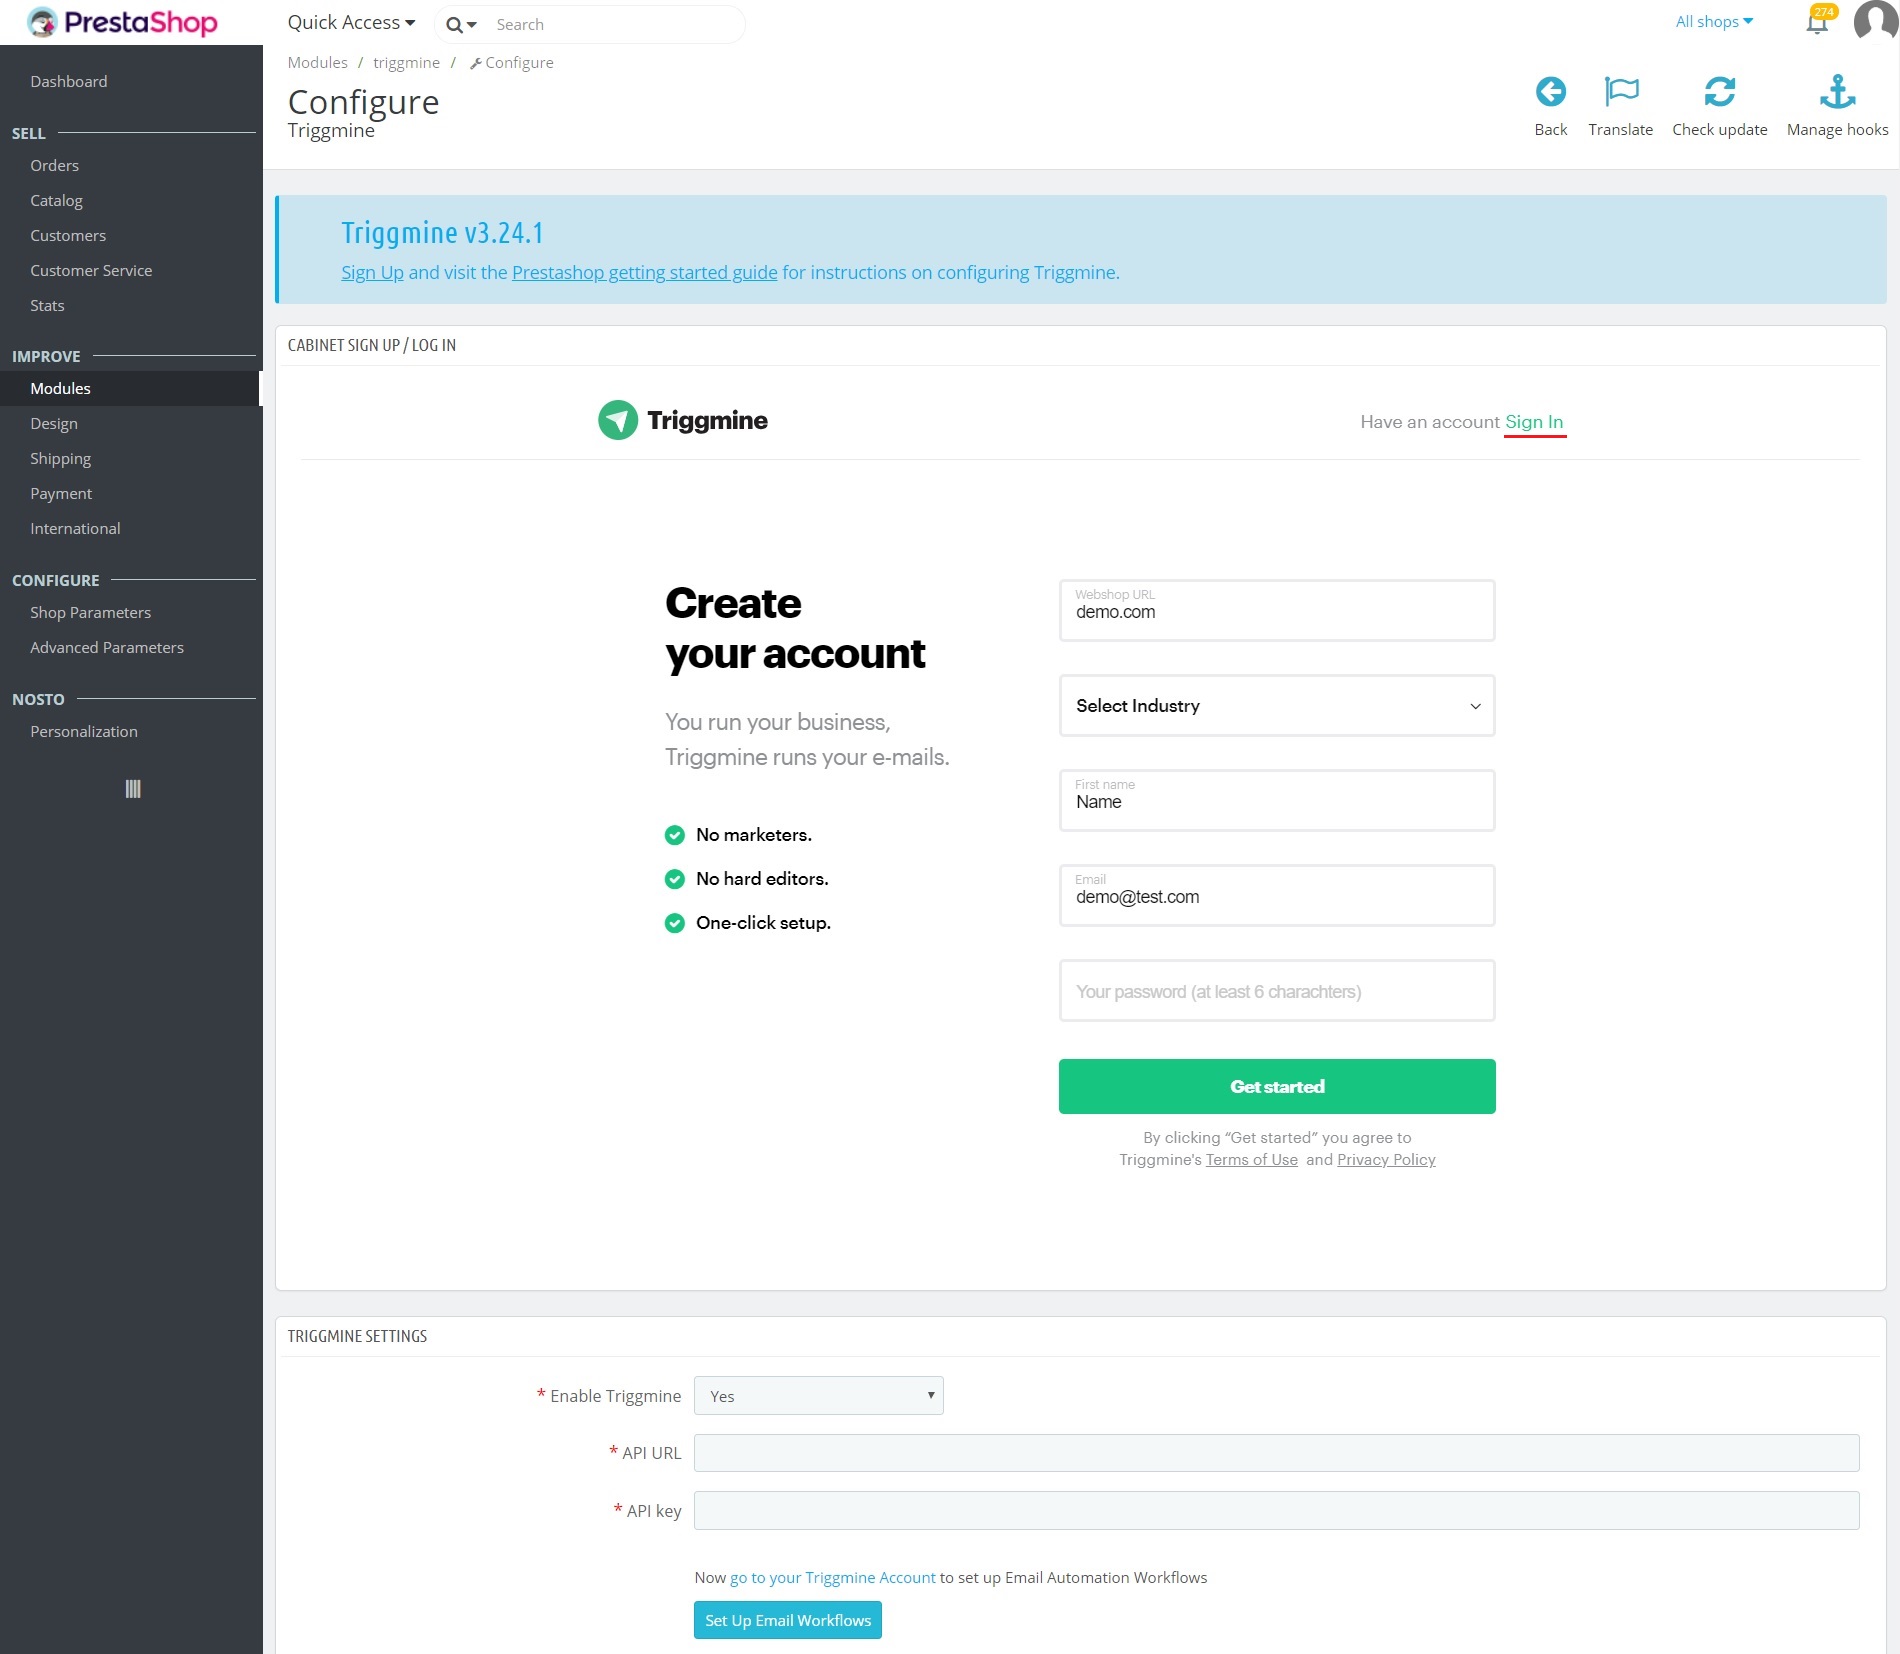Click the Translate flag icon
The image size is (1900, 1654).
(1620, 92)
